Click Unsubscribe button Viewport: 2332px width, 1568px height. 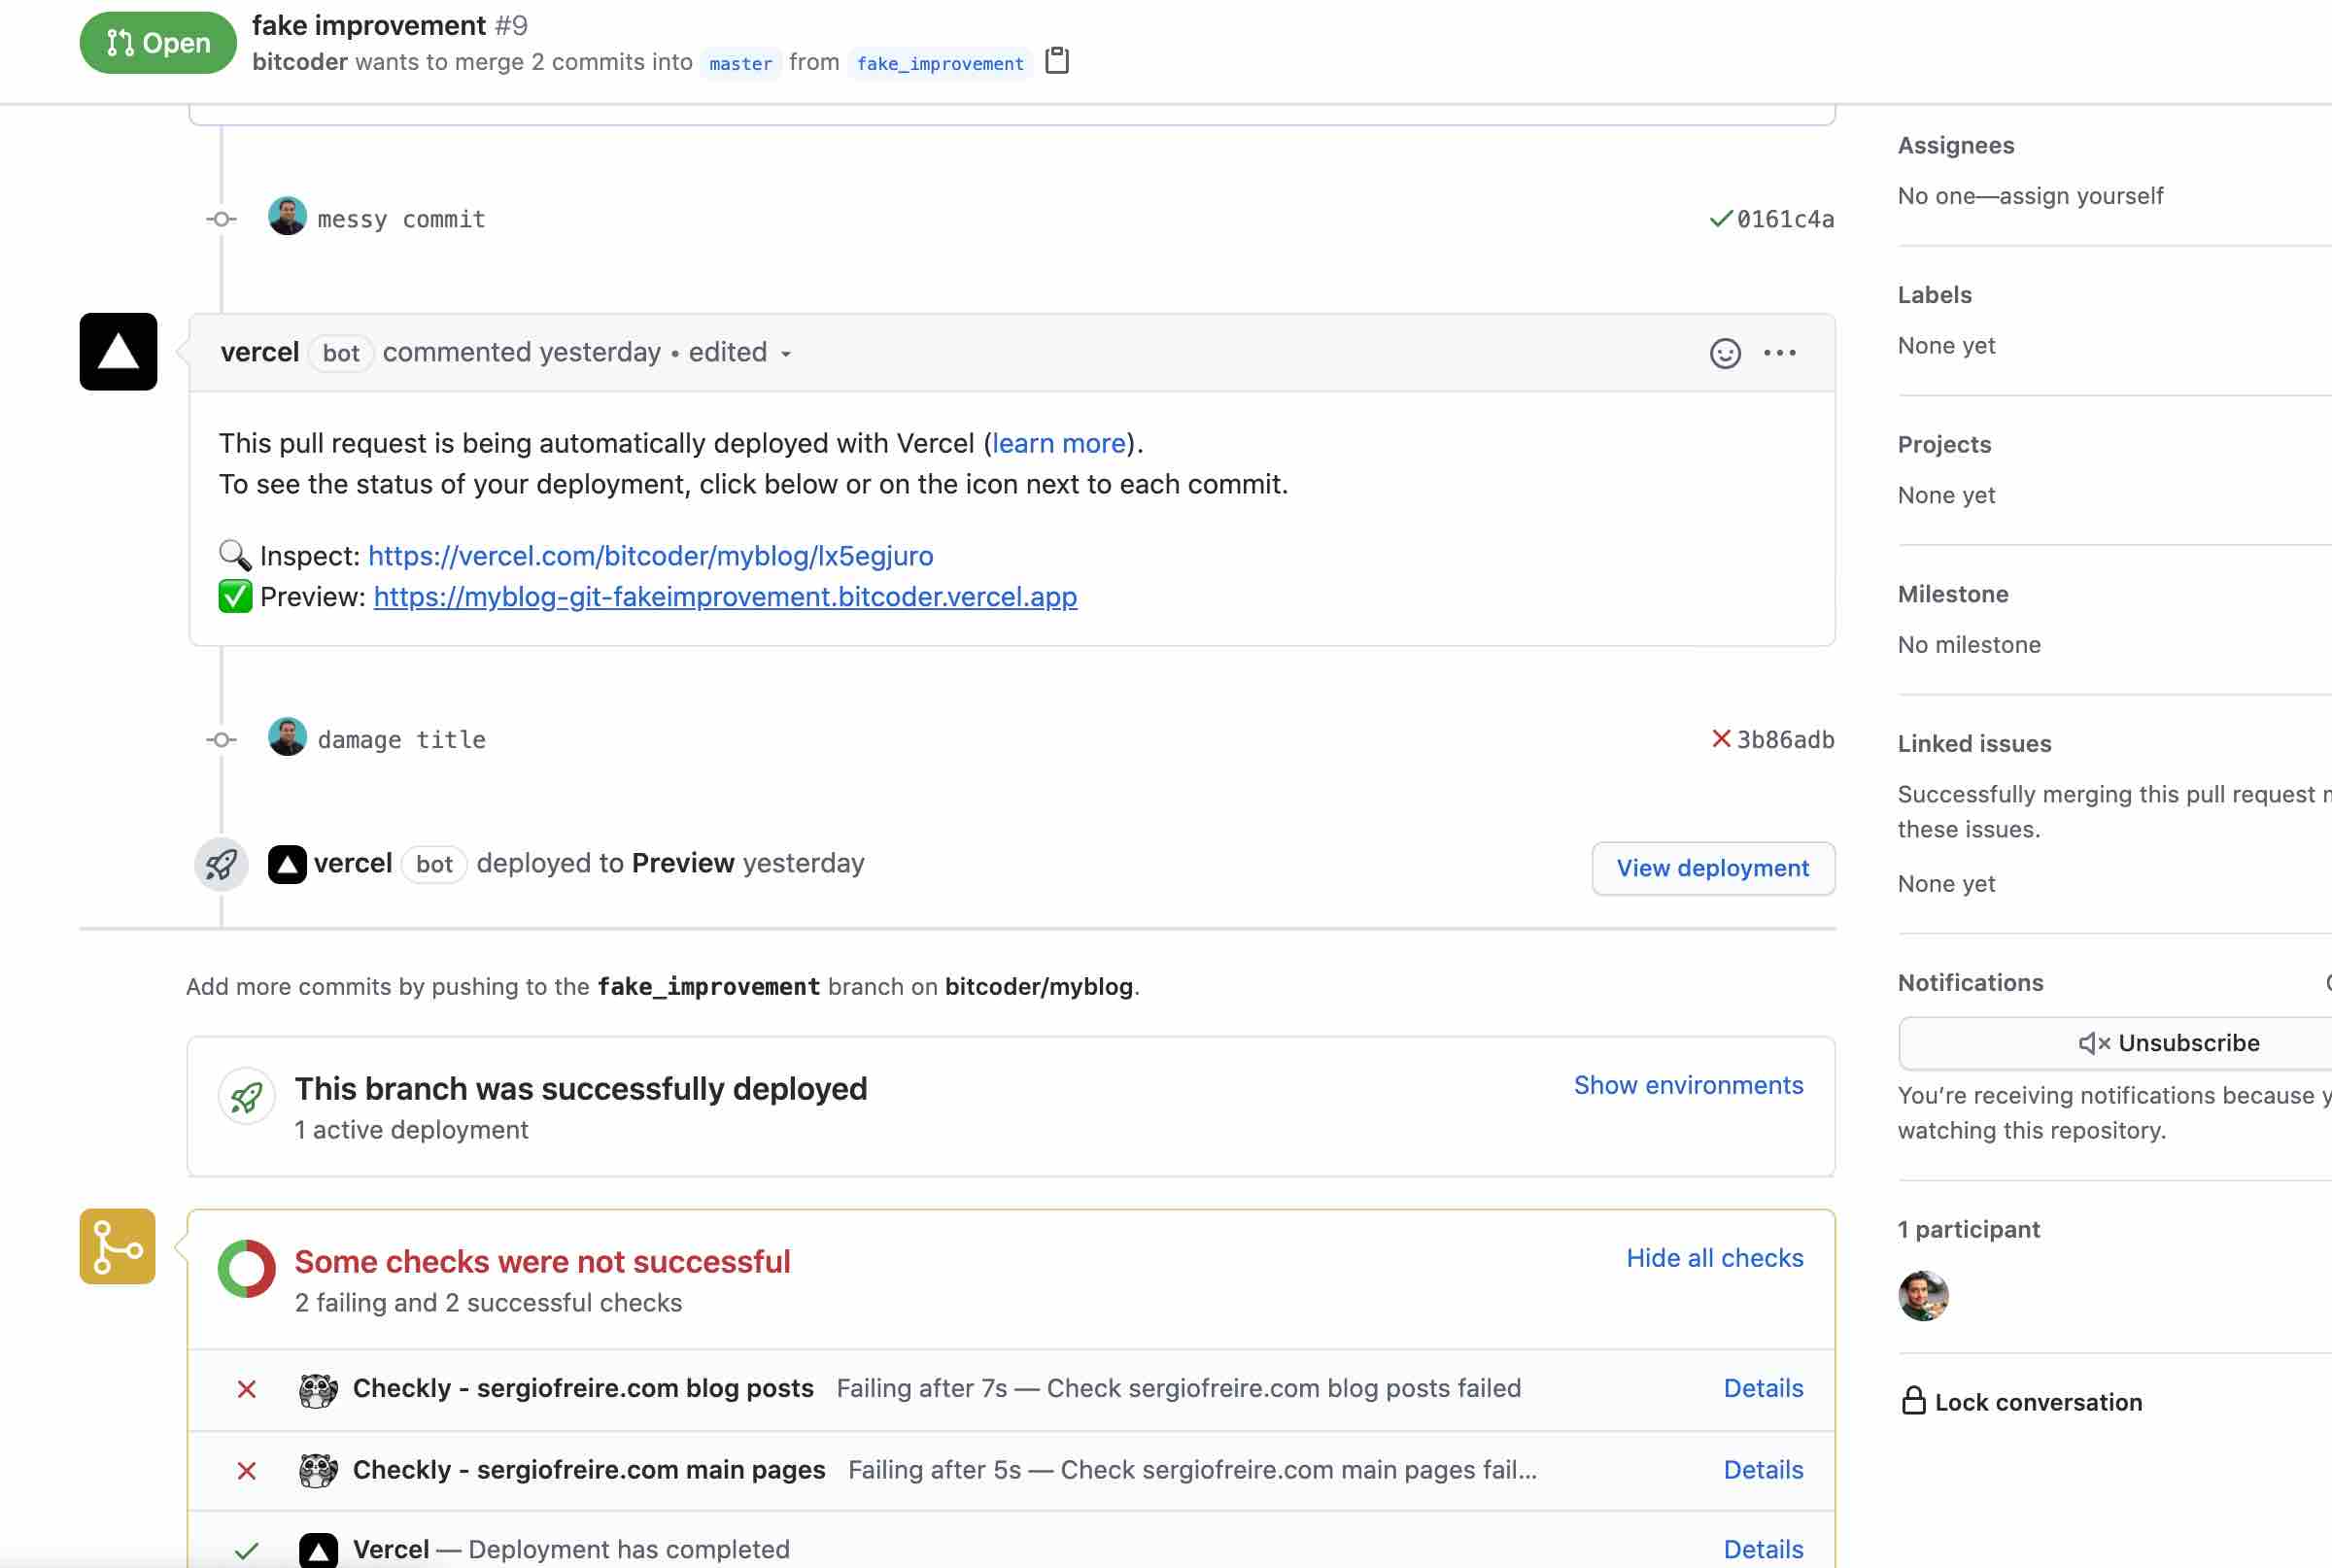click(2168, 1043)
